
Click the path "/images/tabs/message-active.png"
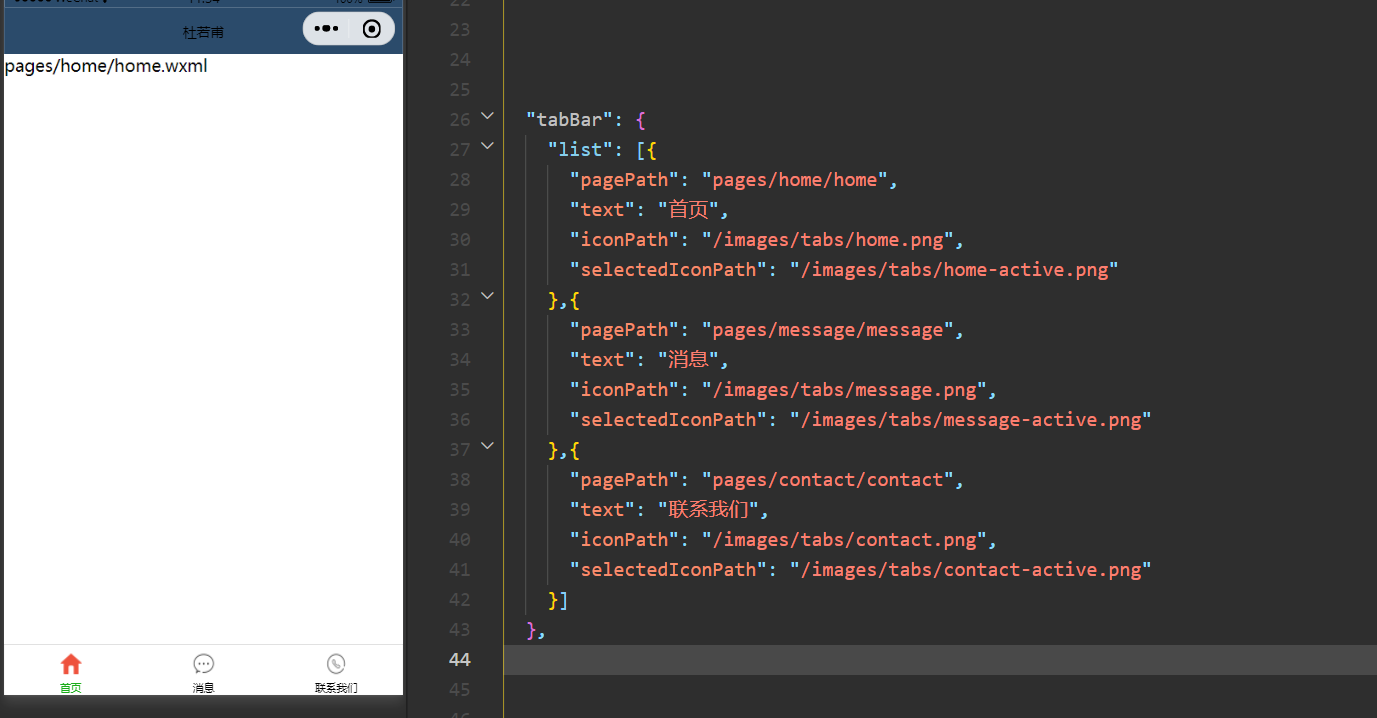pos(971,420)
